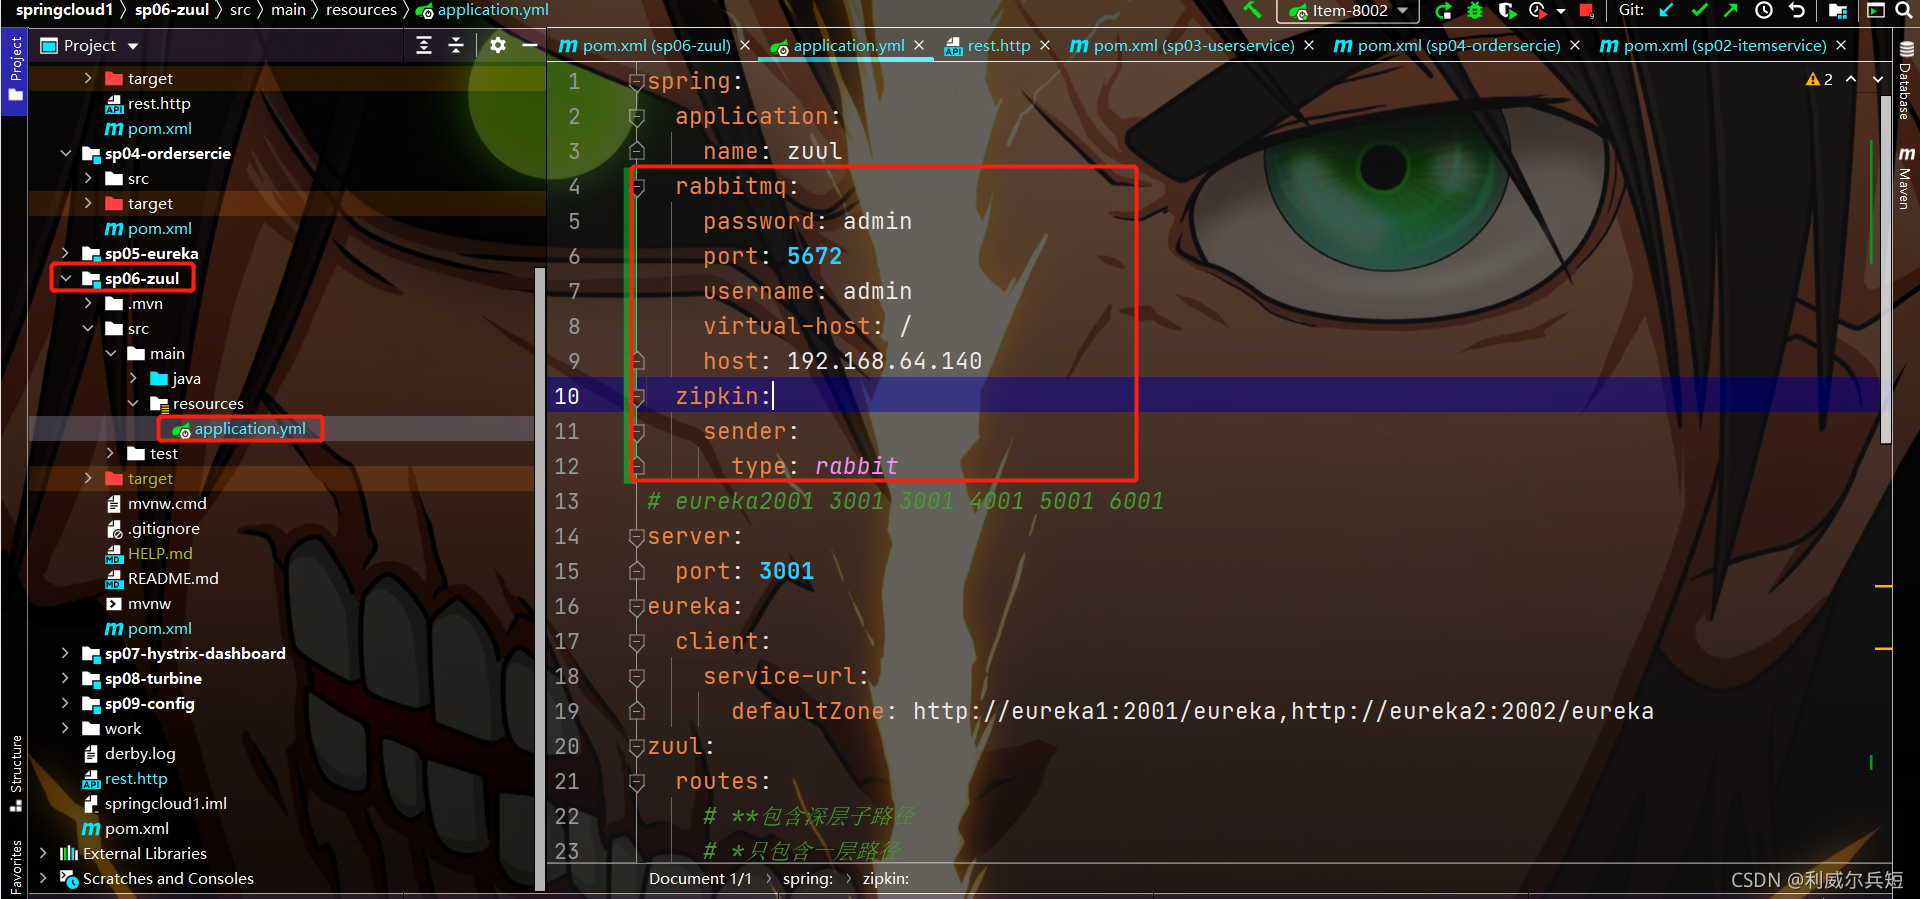
Task: Expand the sp07-hystrix-dashboard module
Action: (66, 653)
